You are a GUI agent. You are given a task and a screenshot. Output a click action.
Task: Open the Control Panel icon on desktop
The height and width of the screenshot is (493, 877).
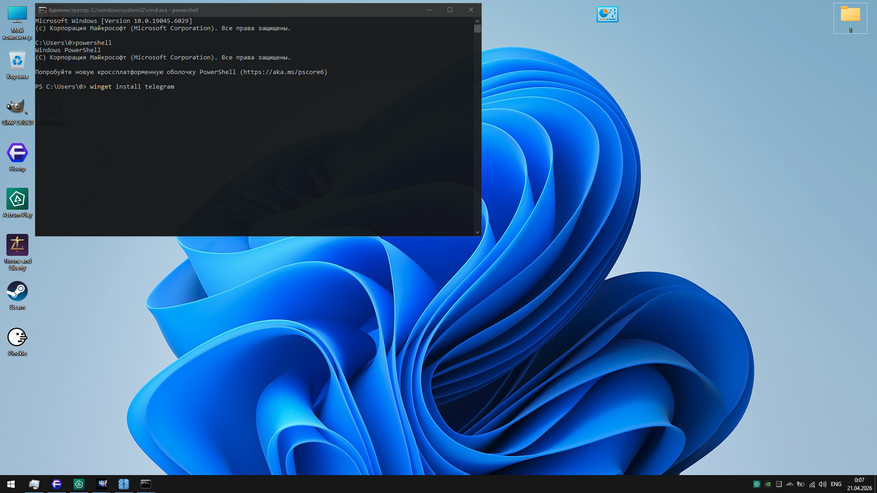pyautogui.click(x=607, y=14)
